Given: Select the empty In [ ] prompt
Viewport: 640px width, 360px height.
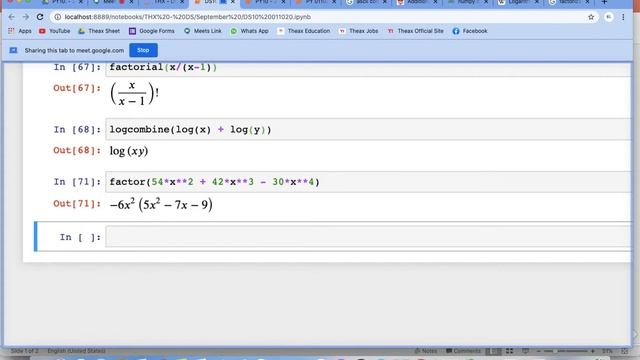Looking at the screenshot, I should click(x=80, y=237).
